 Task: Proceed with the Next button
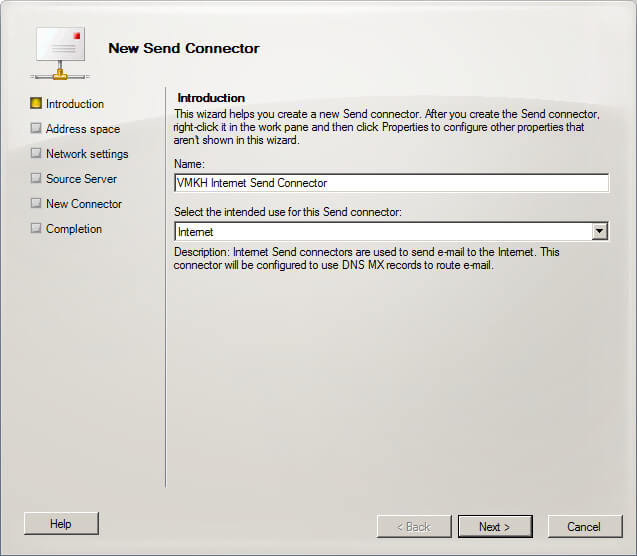[495, 527]
